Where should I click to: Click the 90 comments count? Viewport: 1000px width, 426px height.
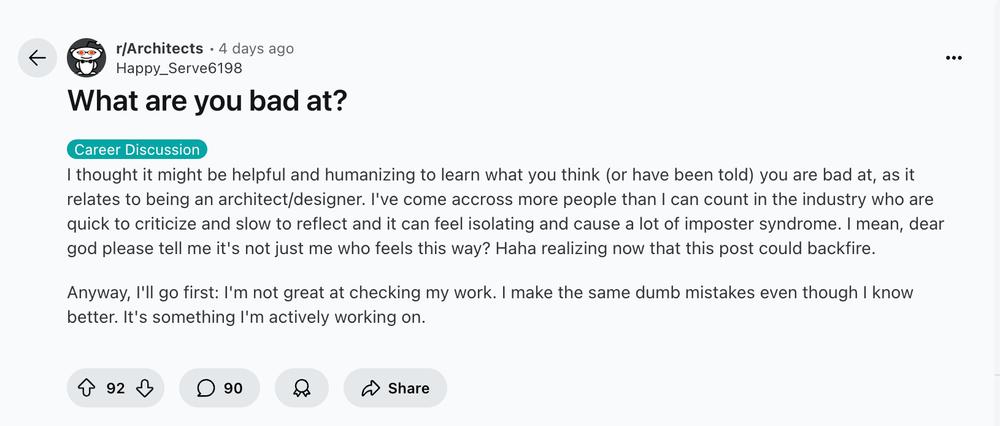coord(233,388)
